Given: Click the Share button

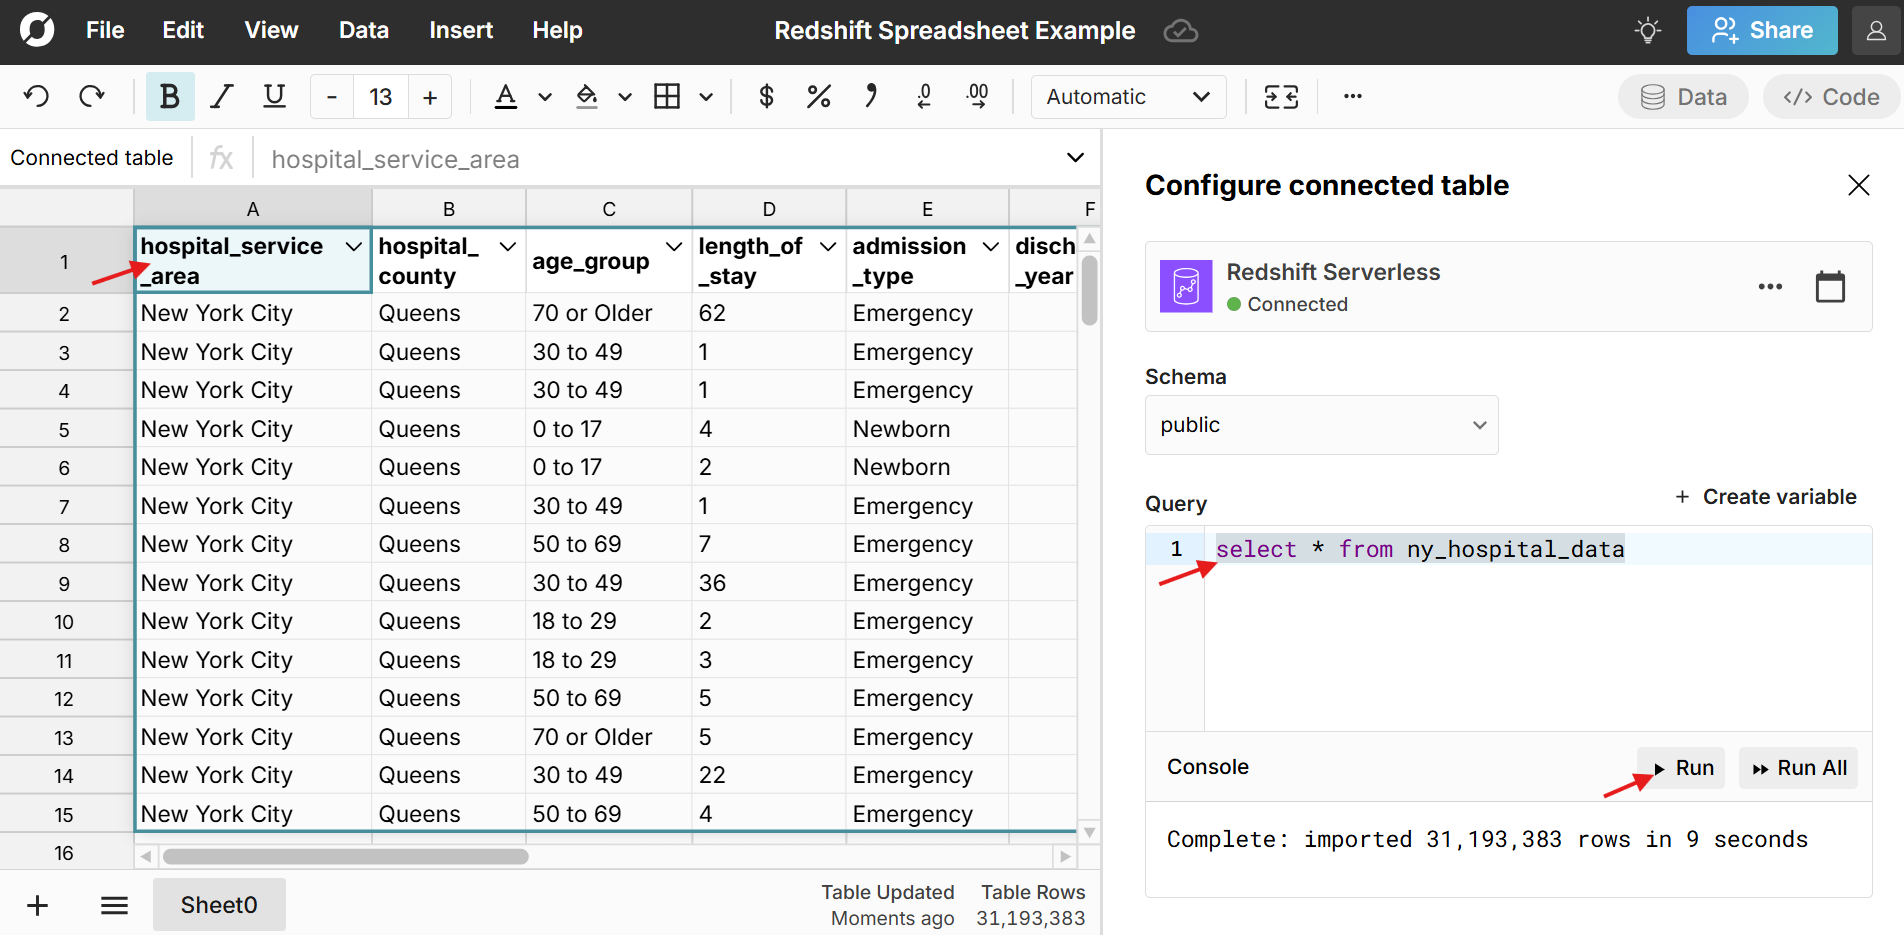Looking at the screenshot, I should (x=1761, y=31).
